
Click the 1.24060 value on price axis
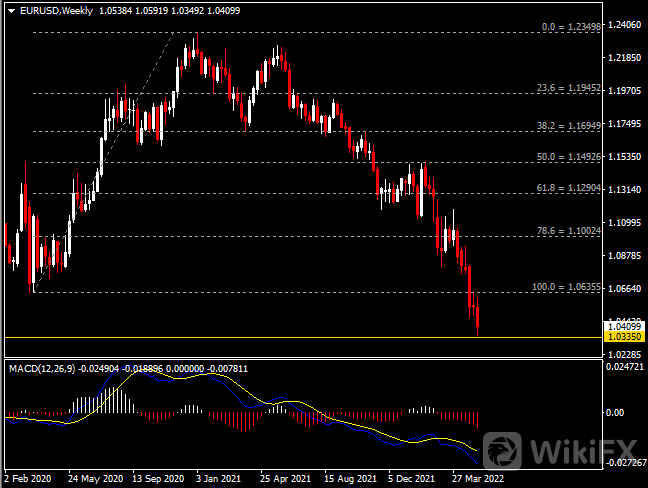tap(625, 25)
